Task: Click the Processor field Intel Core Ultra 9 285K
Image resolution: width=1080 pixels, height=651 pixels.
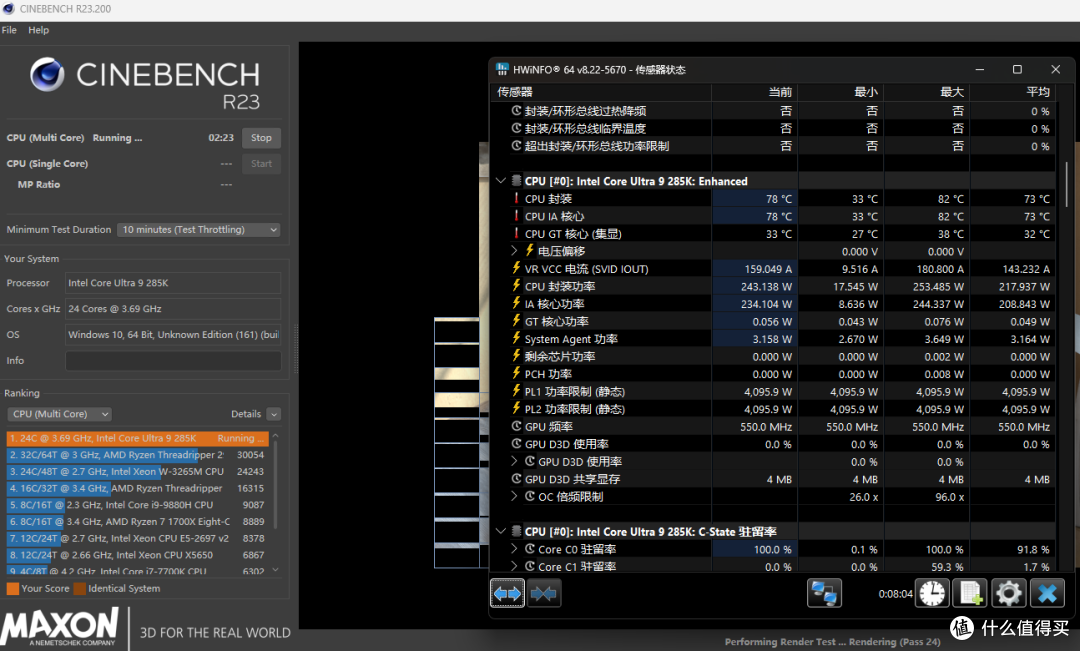Action: [x=173, y=283]
